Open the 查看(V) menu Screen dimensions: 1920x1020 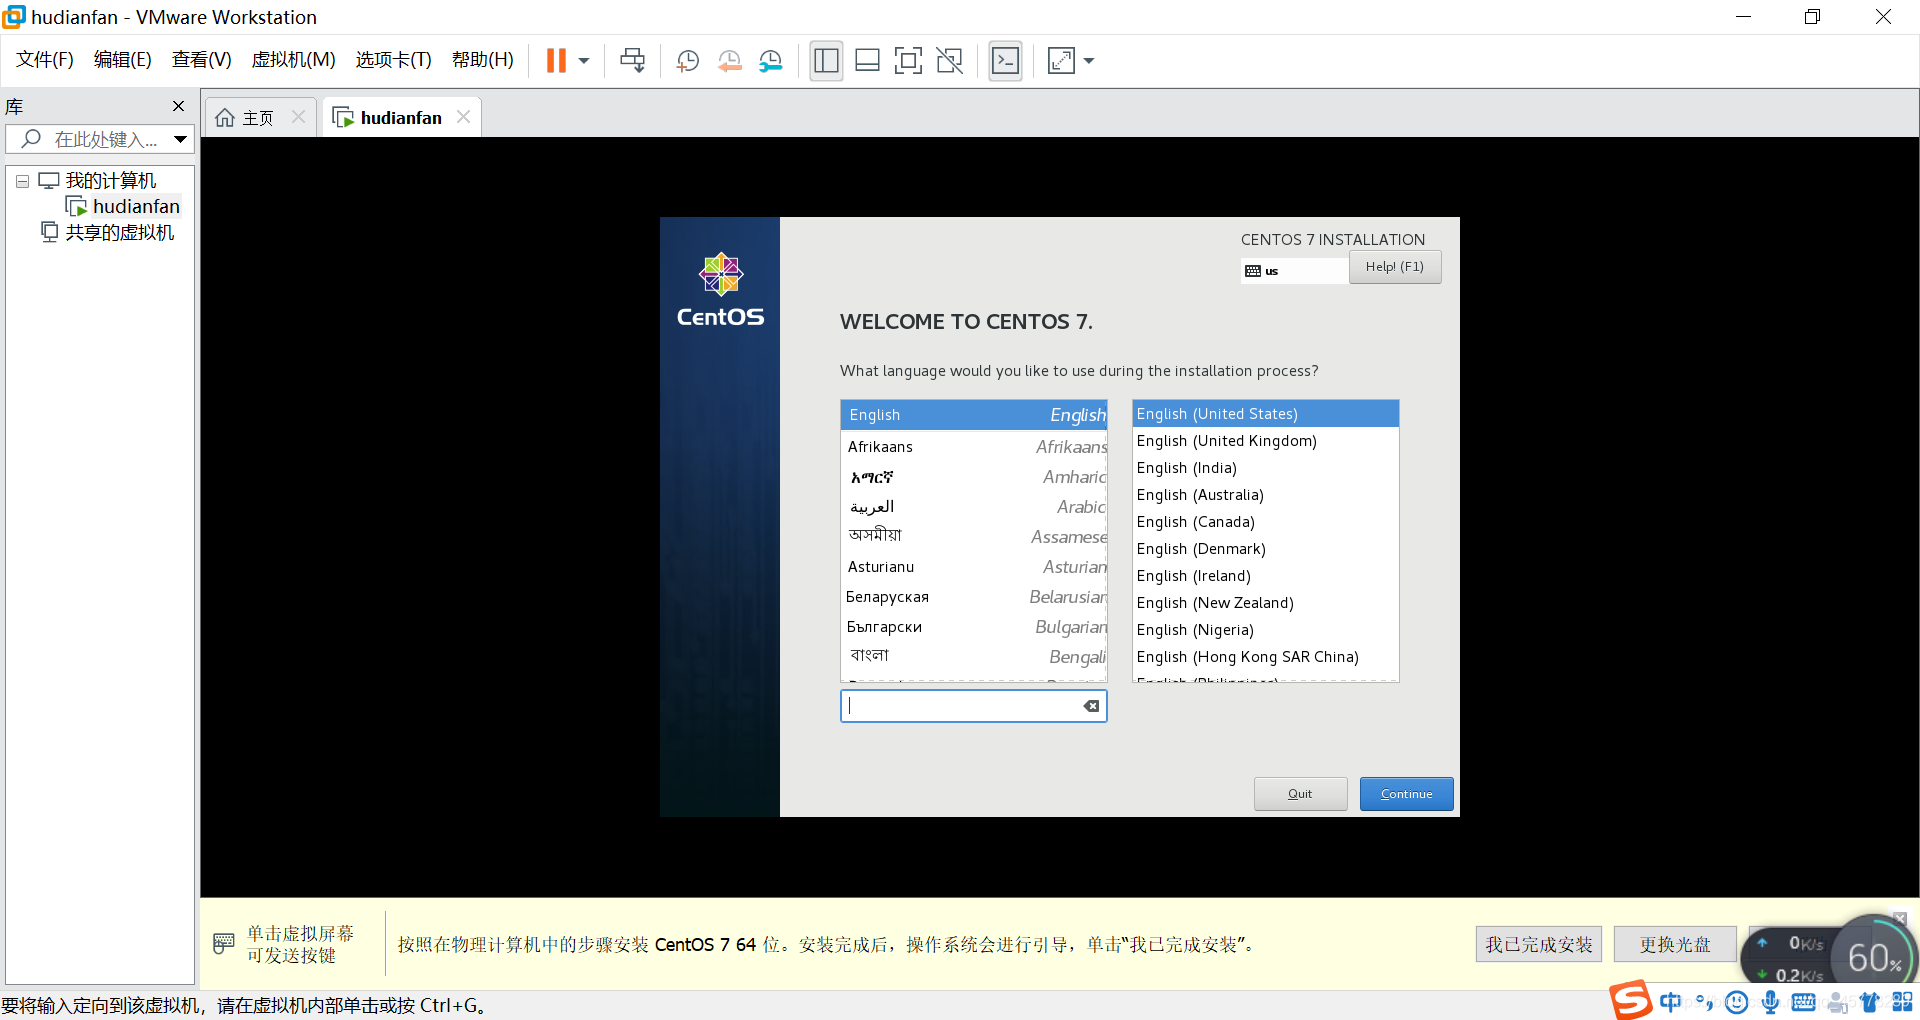(x=202, y=60)
